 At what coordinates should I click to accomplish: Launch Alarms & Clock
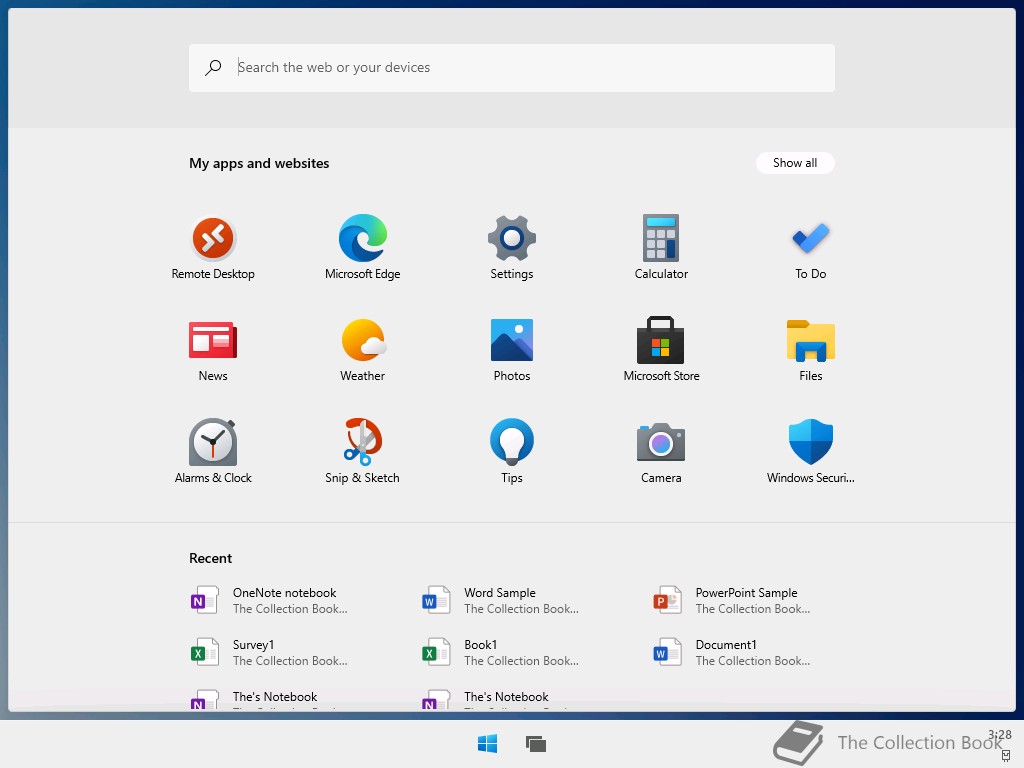[213, 452]
